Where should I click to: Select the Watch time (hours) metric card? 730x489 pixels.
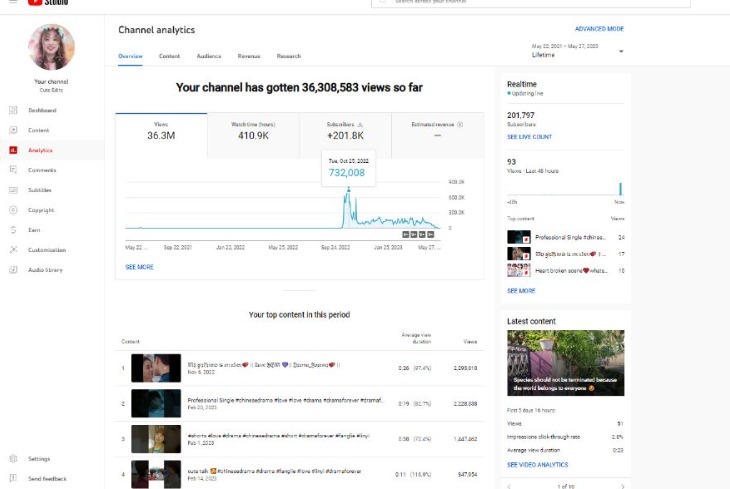253,136
